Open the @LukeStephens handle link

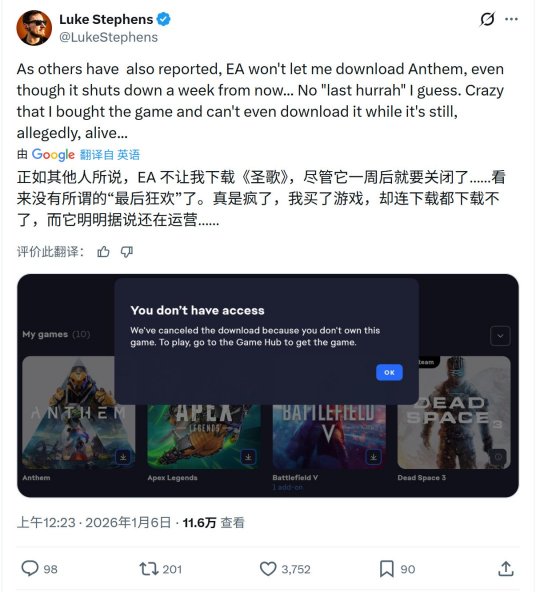(108, 37)
